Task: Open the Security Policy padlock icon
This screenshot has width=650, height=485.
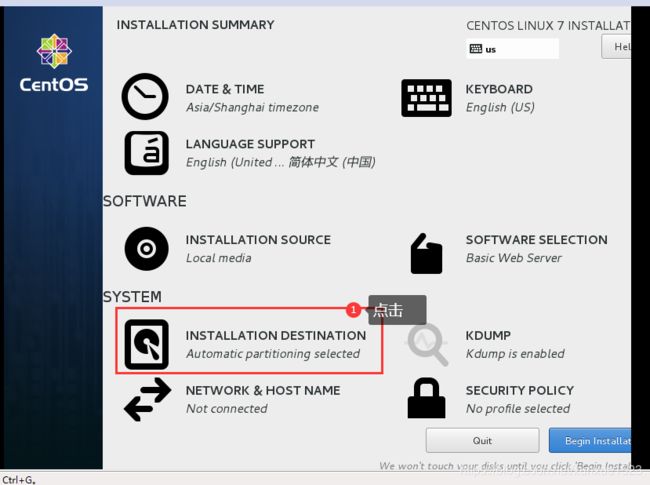Action: coord(427,398)
